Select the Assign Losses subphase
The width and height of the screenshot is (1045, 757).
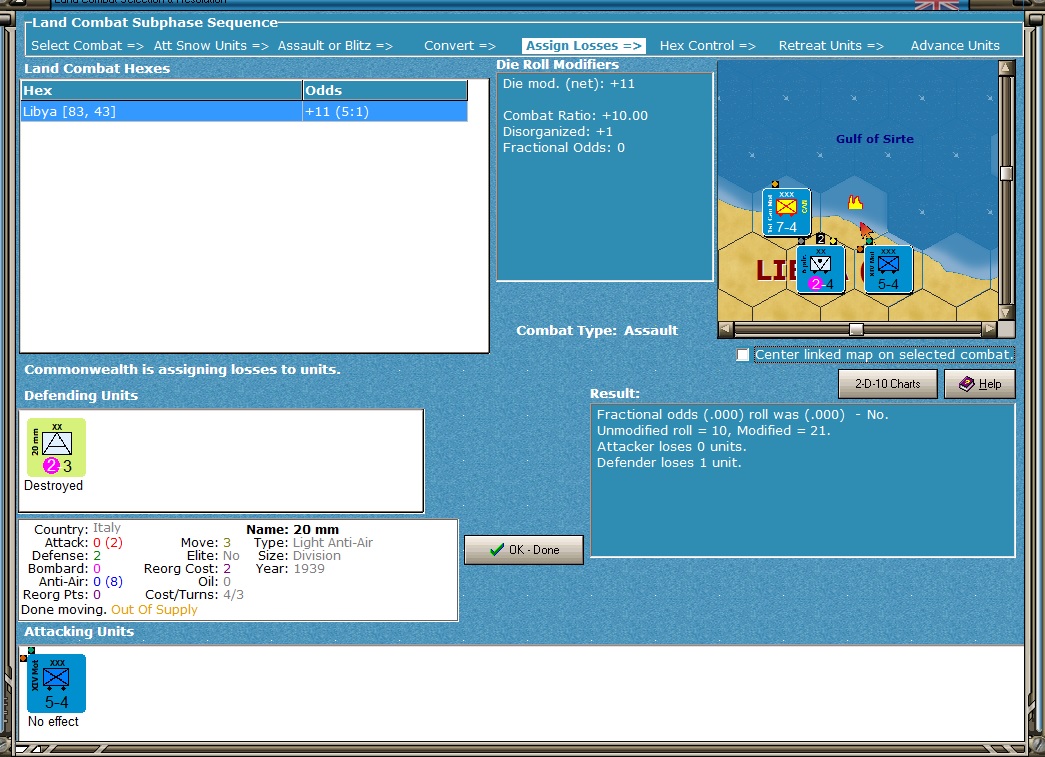tap(584, 45)
